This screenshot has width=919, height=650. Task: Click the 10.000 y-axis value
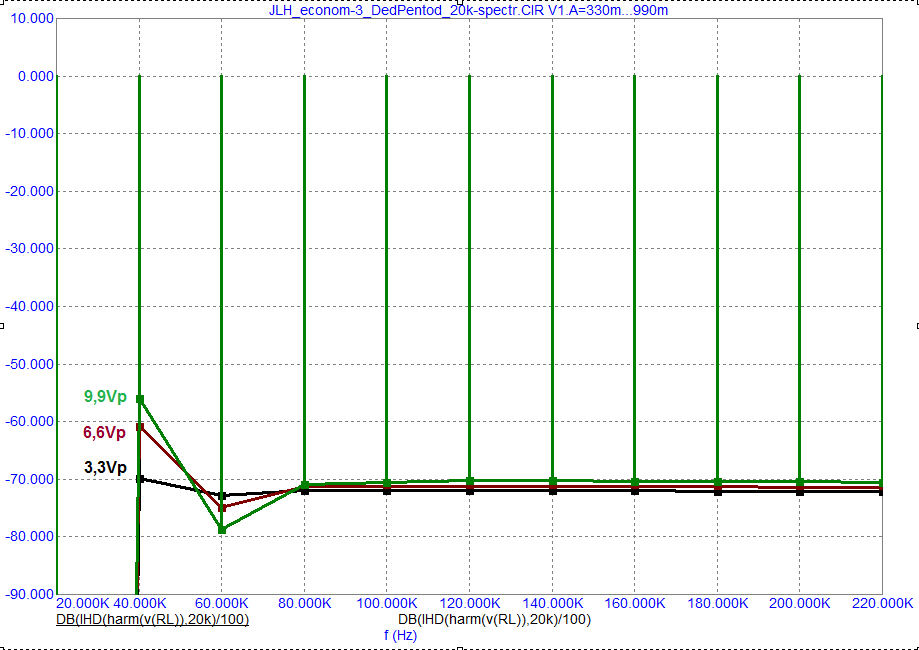tap(33, 19)
